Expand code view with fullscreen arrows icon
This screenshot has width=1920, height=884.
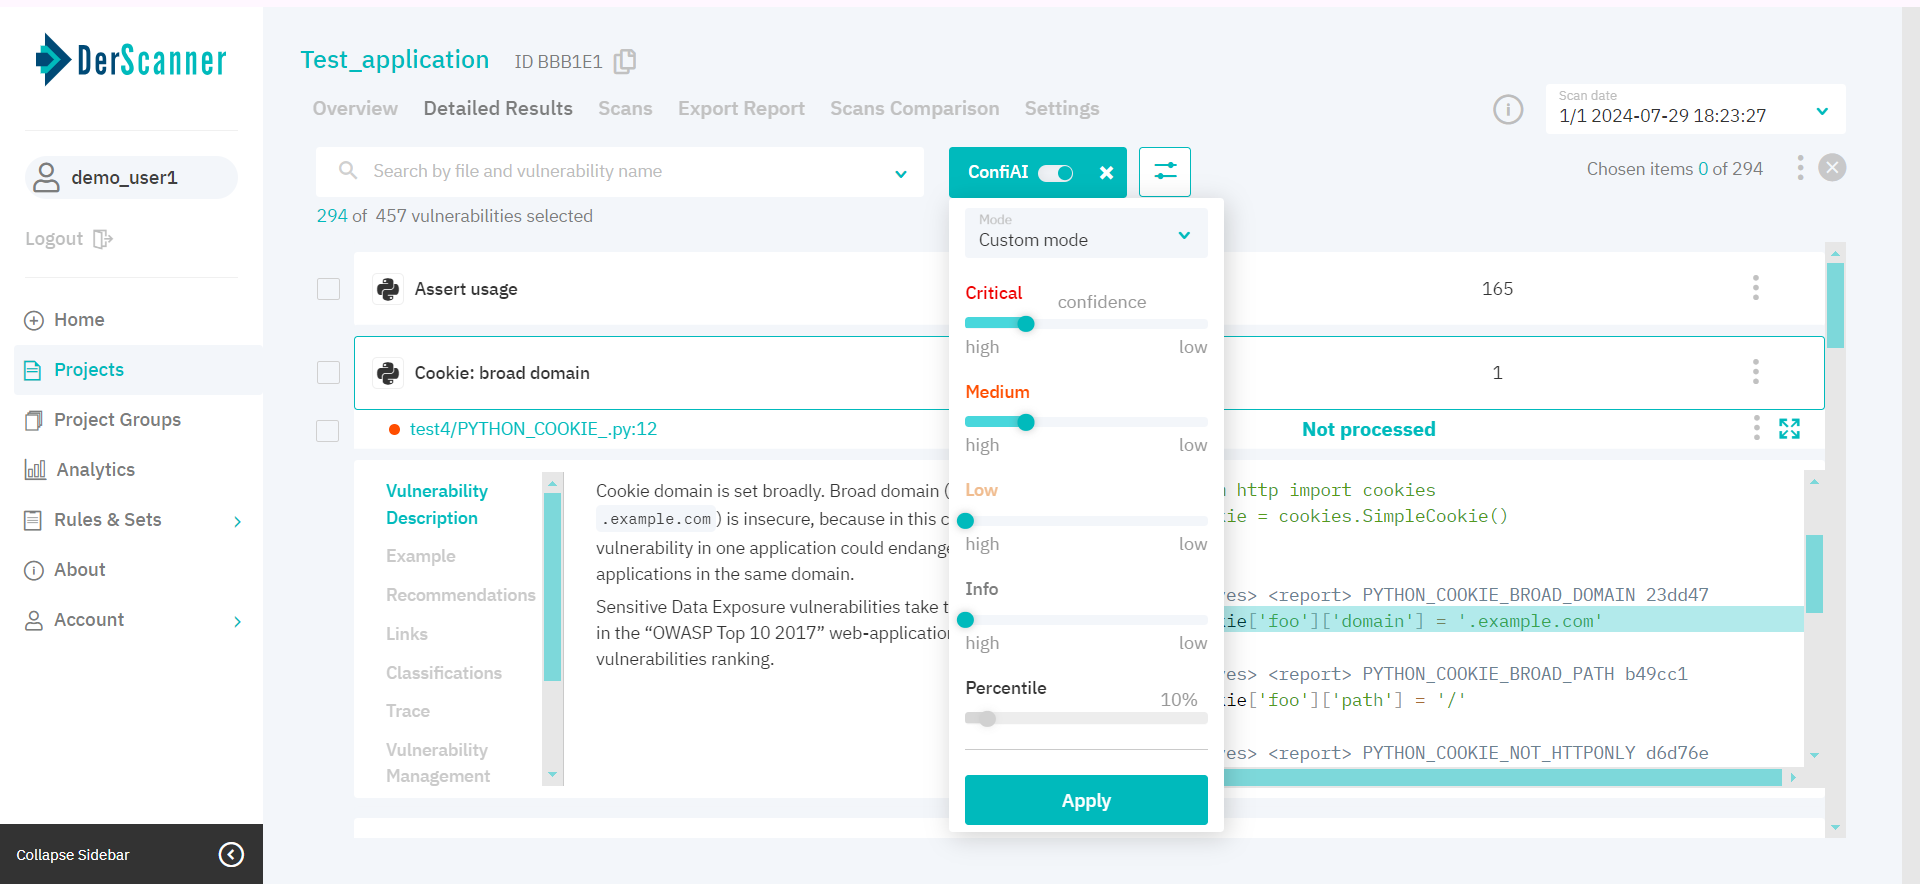click(x=1789, y=429)
